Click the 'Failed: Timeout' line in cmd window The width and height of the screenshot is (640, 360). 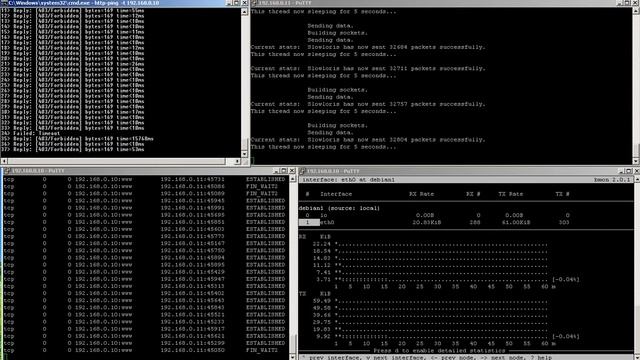31,133
